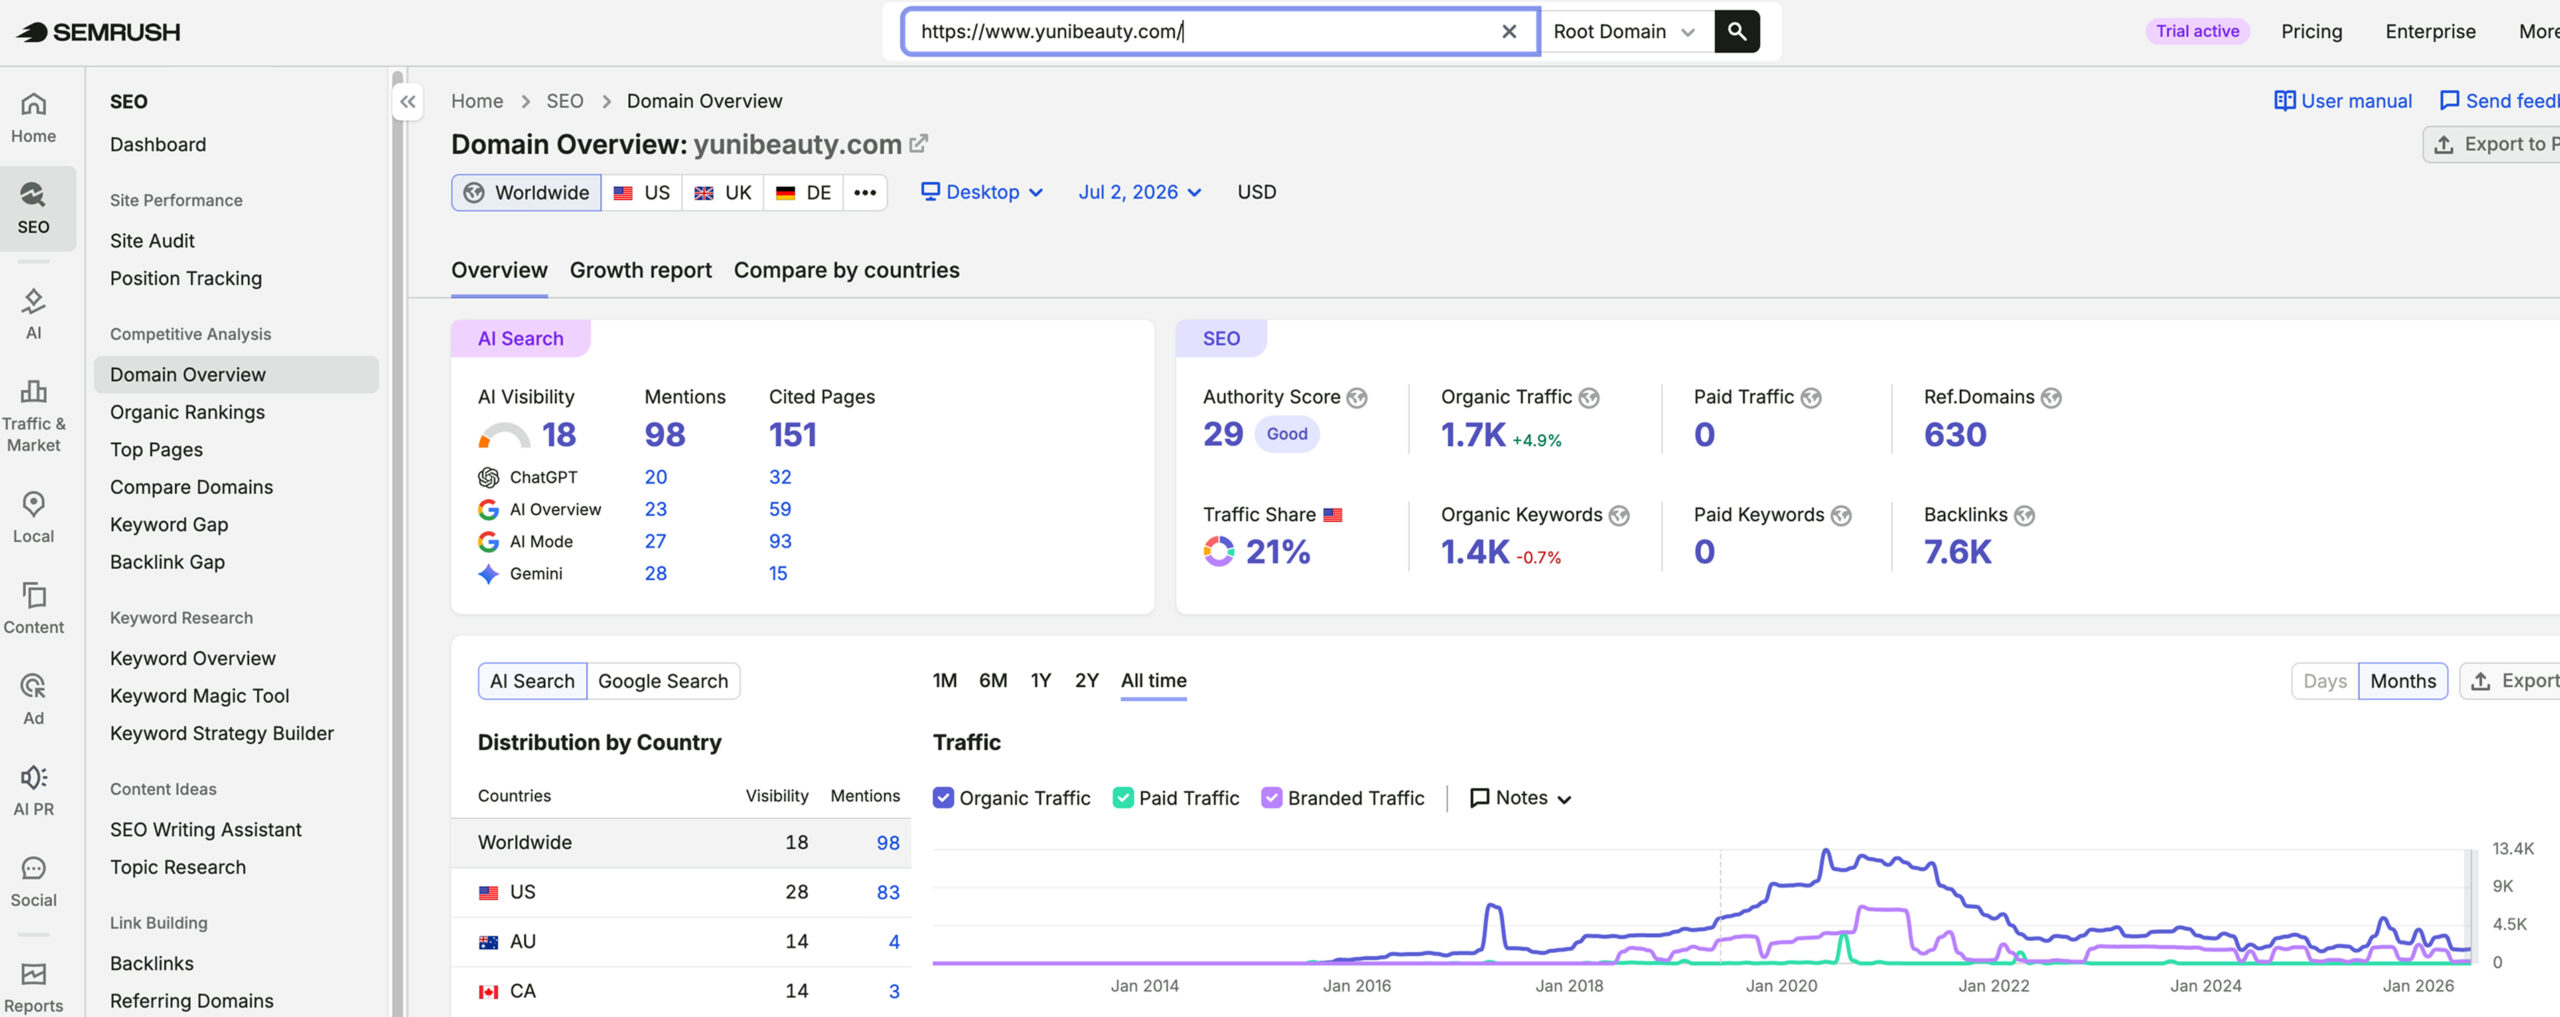The width and height of the screenshot is (2560, 1017).
Task: Click the Enterprise link
Action: (x=2430, y=32)
